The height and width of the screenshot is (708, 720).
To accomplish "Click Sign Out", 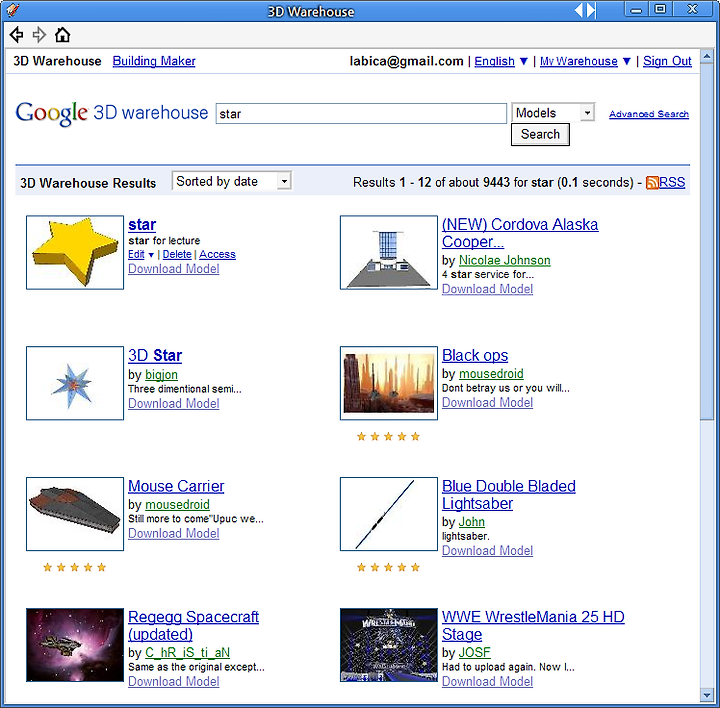I will click(x=667, y=61).
